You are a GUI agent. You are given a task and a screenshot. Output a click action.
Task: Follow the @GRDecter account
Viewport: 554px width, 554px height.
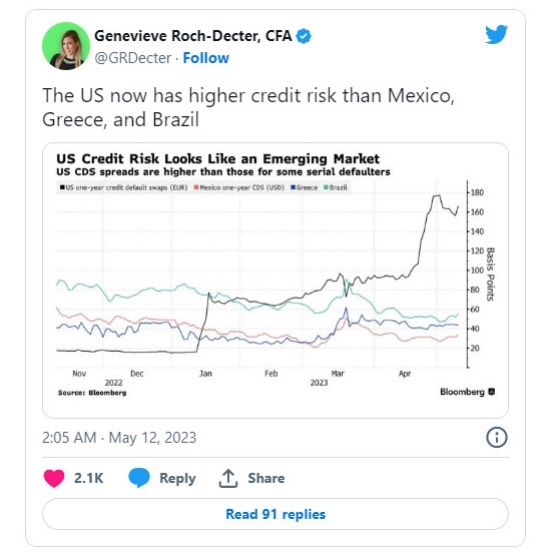[206, 58]
